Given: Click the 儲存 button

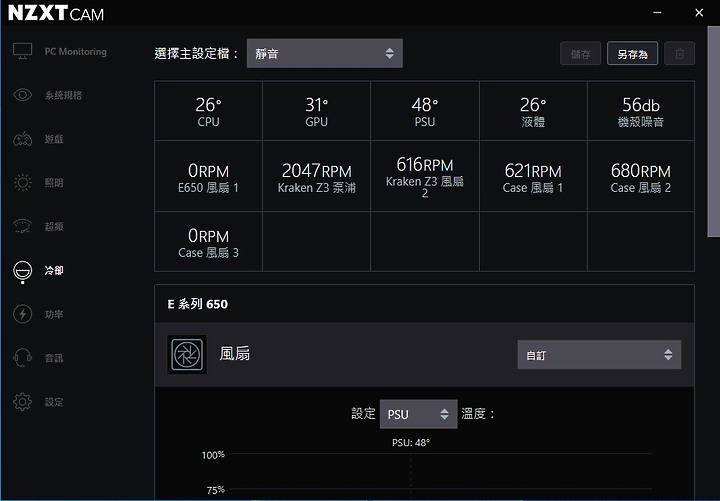Looking at the screenshot, I should (580, 54).
